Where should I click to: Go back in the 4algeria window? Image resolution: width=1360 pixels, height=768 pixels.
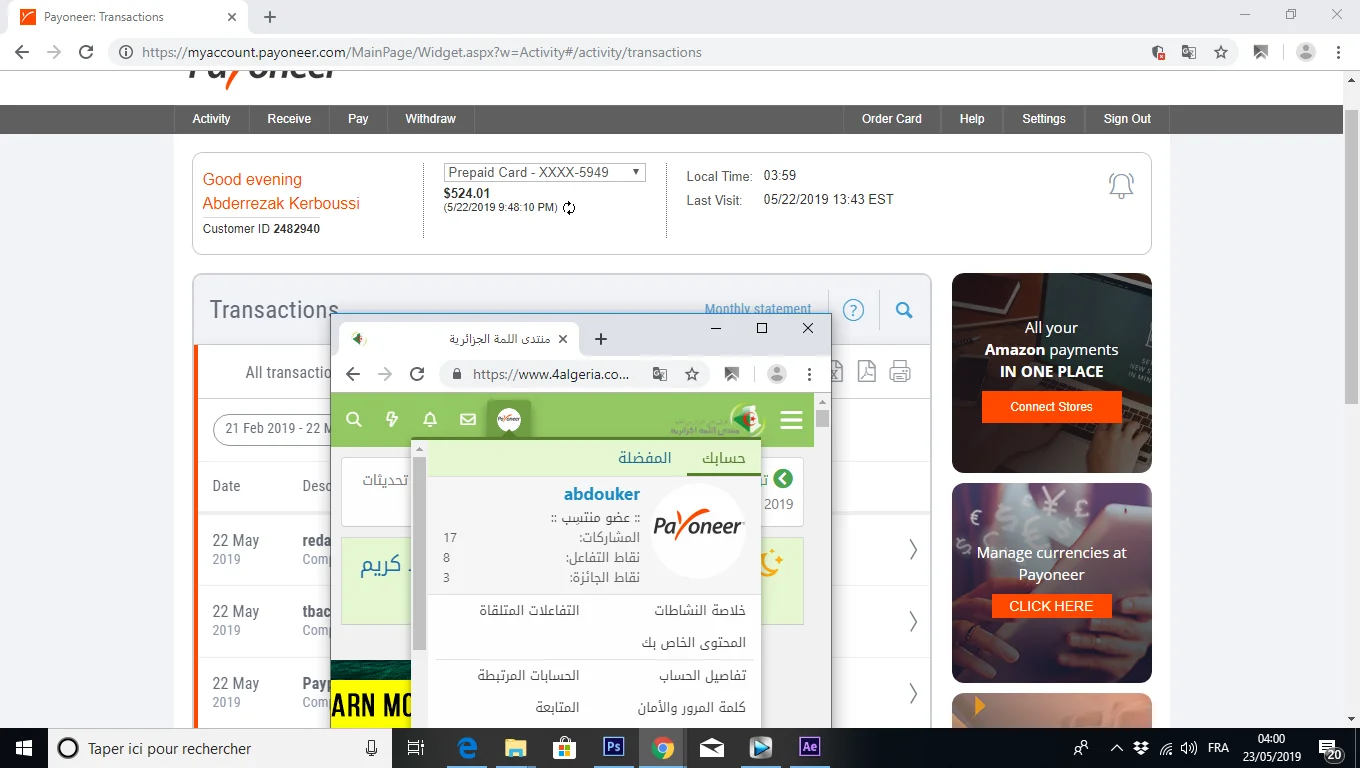(x=353, y=374)
